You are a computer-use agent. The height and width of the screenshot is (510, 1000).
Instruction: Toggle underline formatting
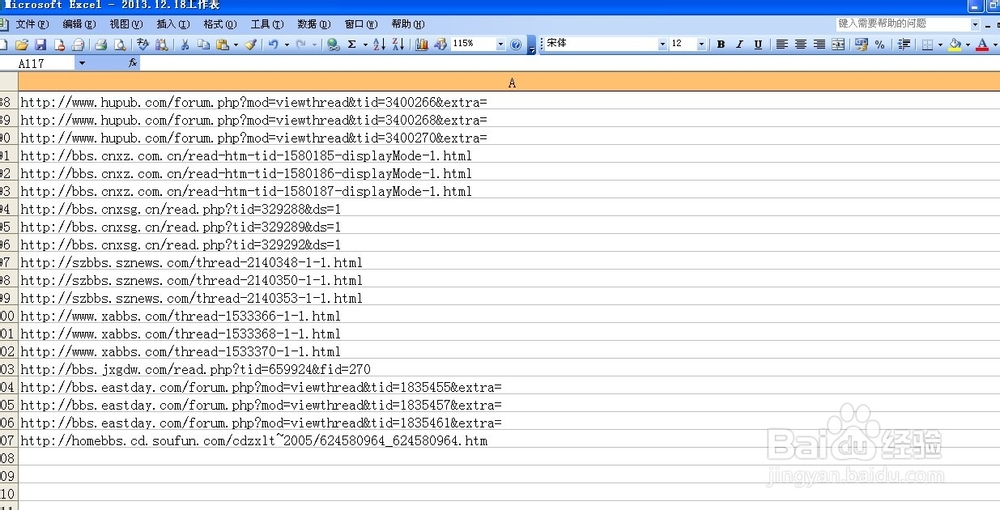tap(758, 45)
